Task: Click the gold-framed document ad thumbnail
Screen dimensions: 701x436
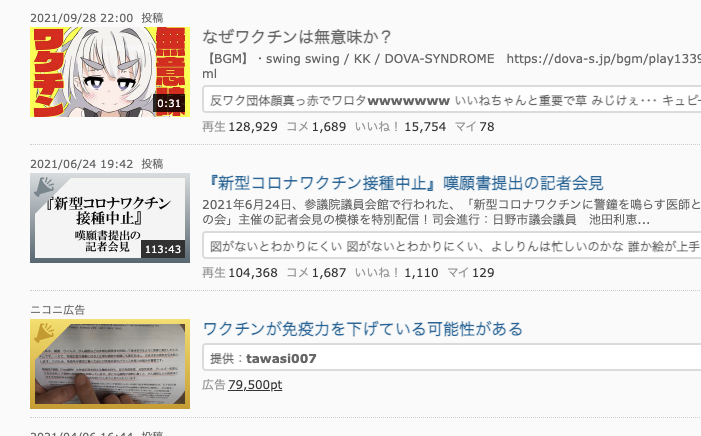Action: [x=110, y=364]
